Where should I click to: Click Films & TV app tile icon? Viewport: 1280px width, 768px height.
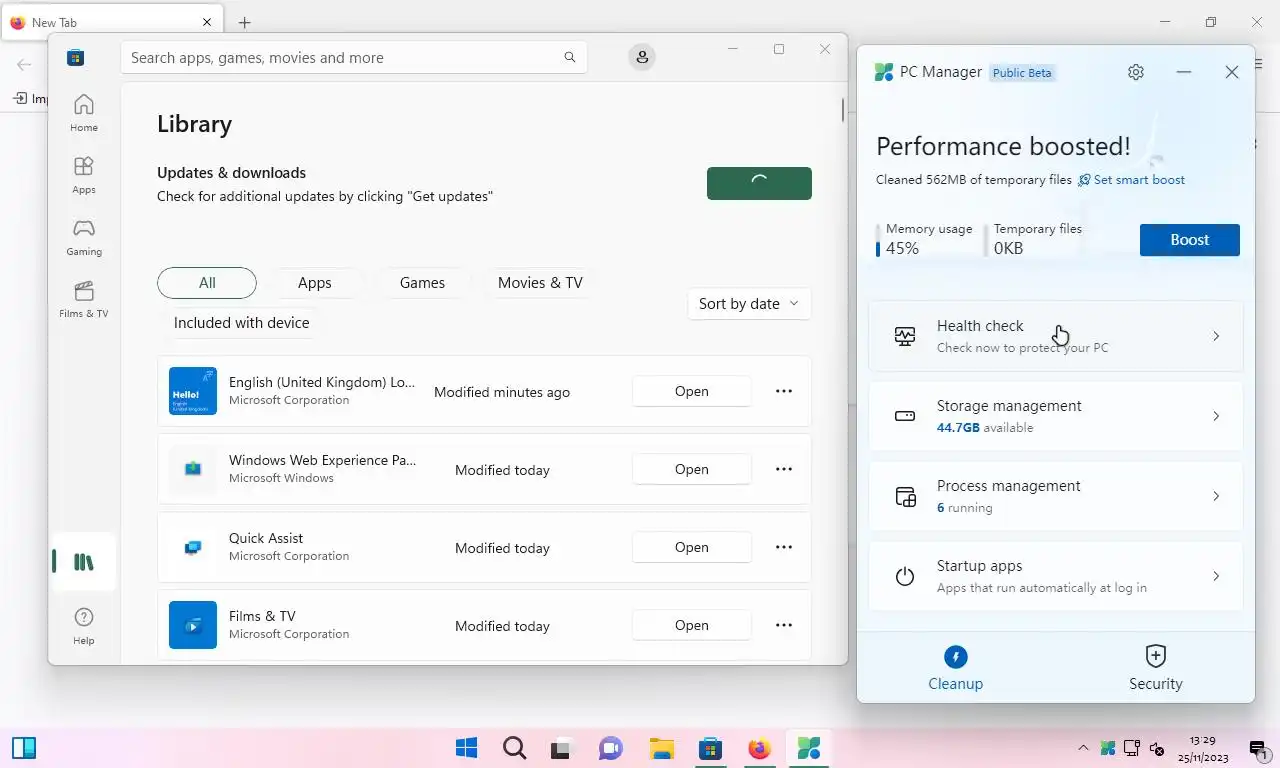click(193, 625)
